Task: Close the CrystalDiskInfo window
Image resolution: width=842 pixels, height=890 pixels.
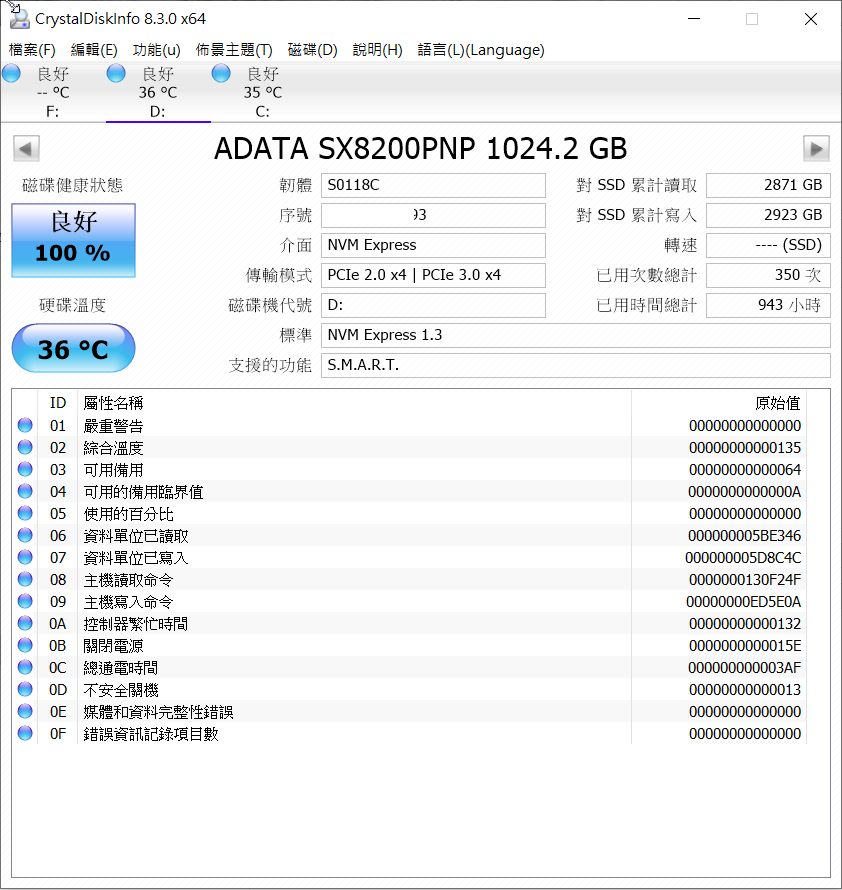Action: point(811,19)
